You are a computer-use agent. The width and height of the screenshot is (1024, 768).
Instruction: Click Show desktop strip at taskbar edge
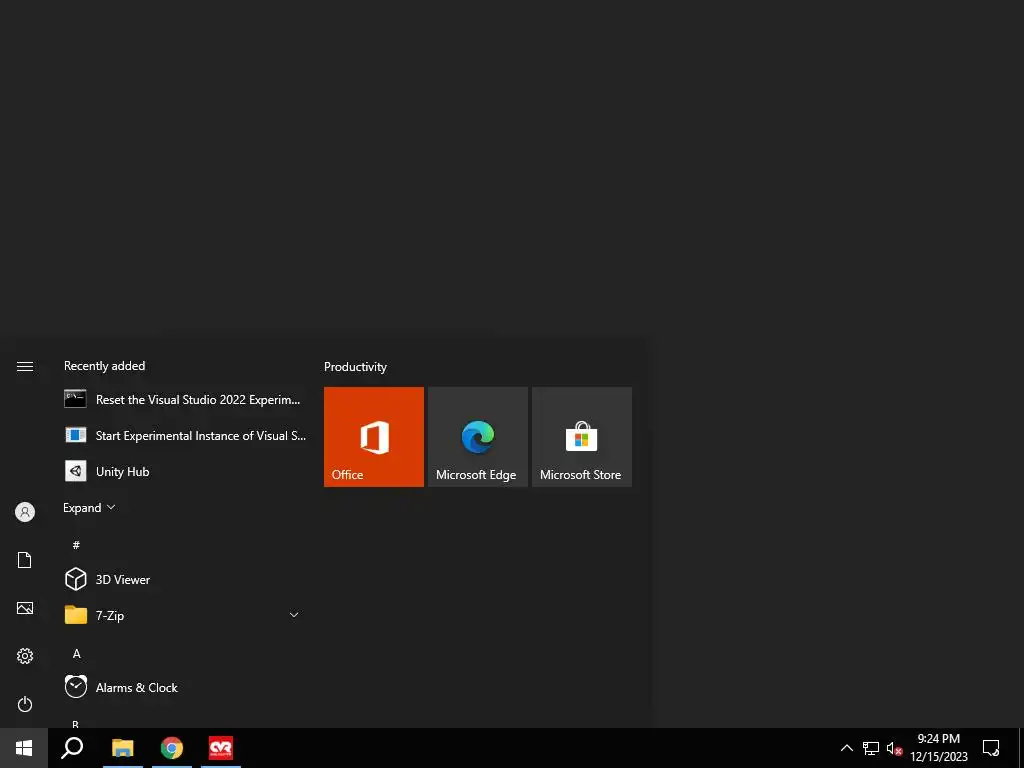pos(1021,748)
